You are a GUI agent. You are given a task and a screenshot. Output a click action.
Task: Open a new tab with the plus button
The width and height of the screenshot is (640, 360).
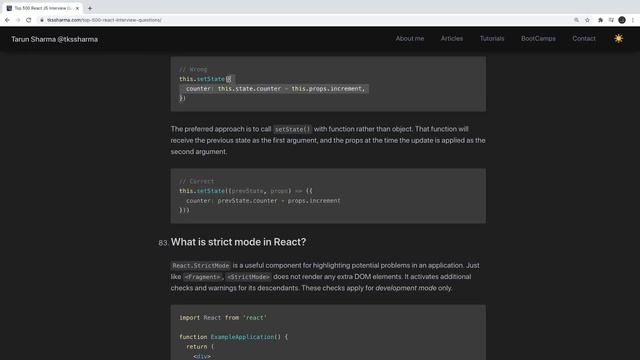click(x=90, y=8)
